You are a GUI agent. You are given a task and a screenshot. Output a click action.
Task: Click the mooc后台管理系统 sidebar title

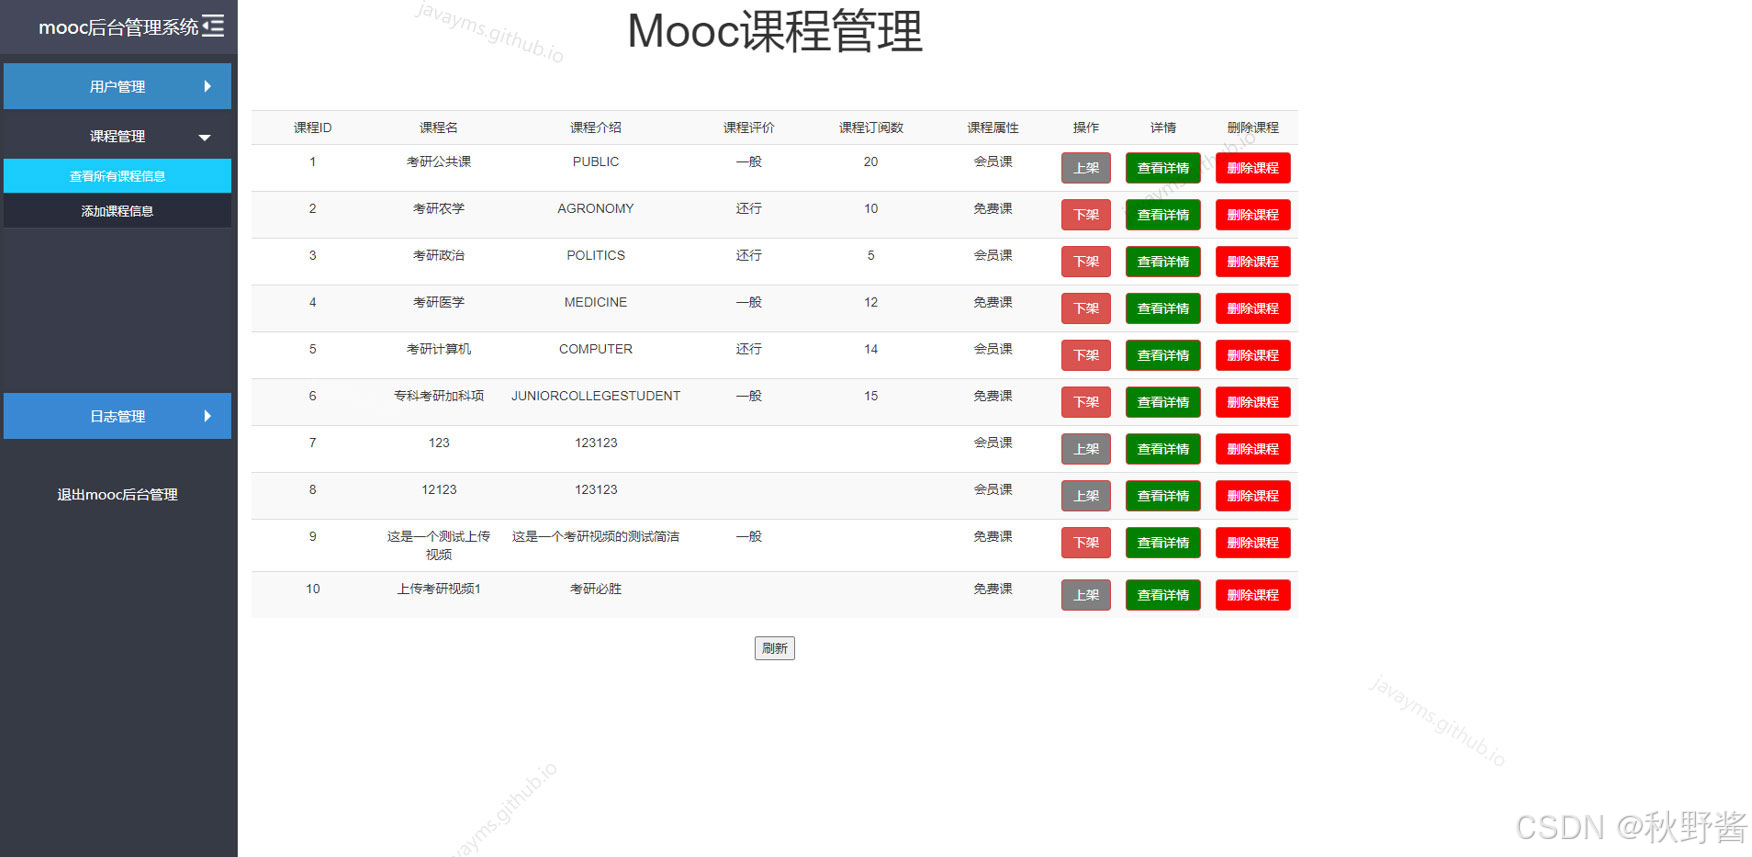pyautogui.click(x=118, y=27)
